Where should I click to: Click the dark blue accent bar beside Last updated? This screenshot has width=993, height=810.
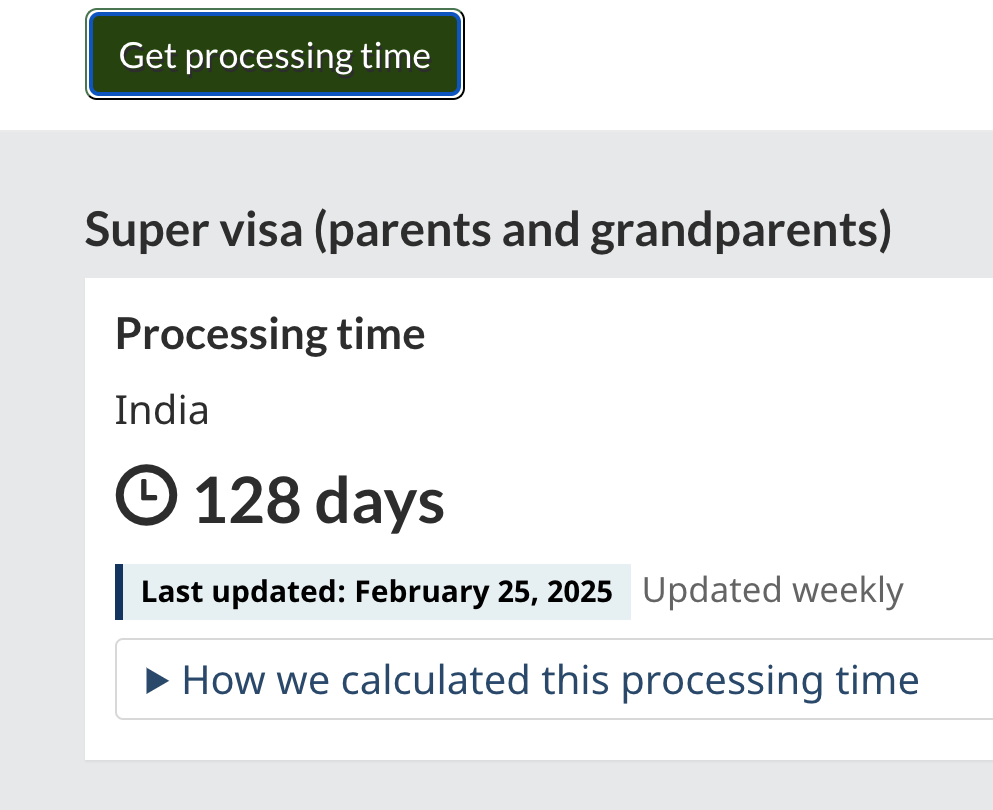[119, 591]
